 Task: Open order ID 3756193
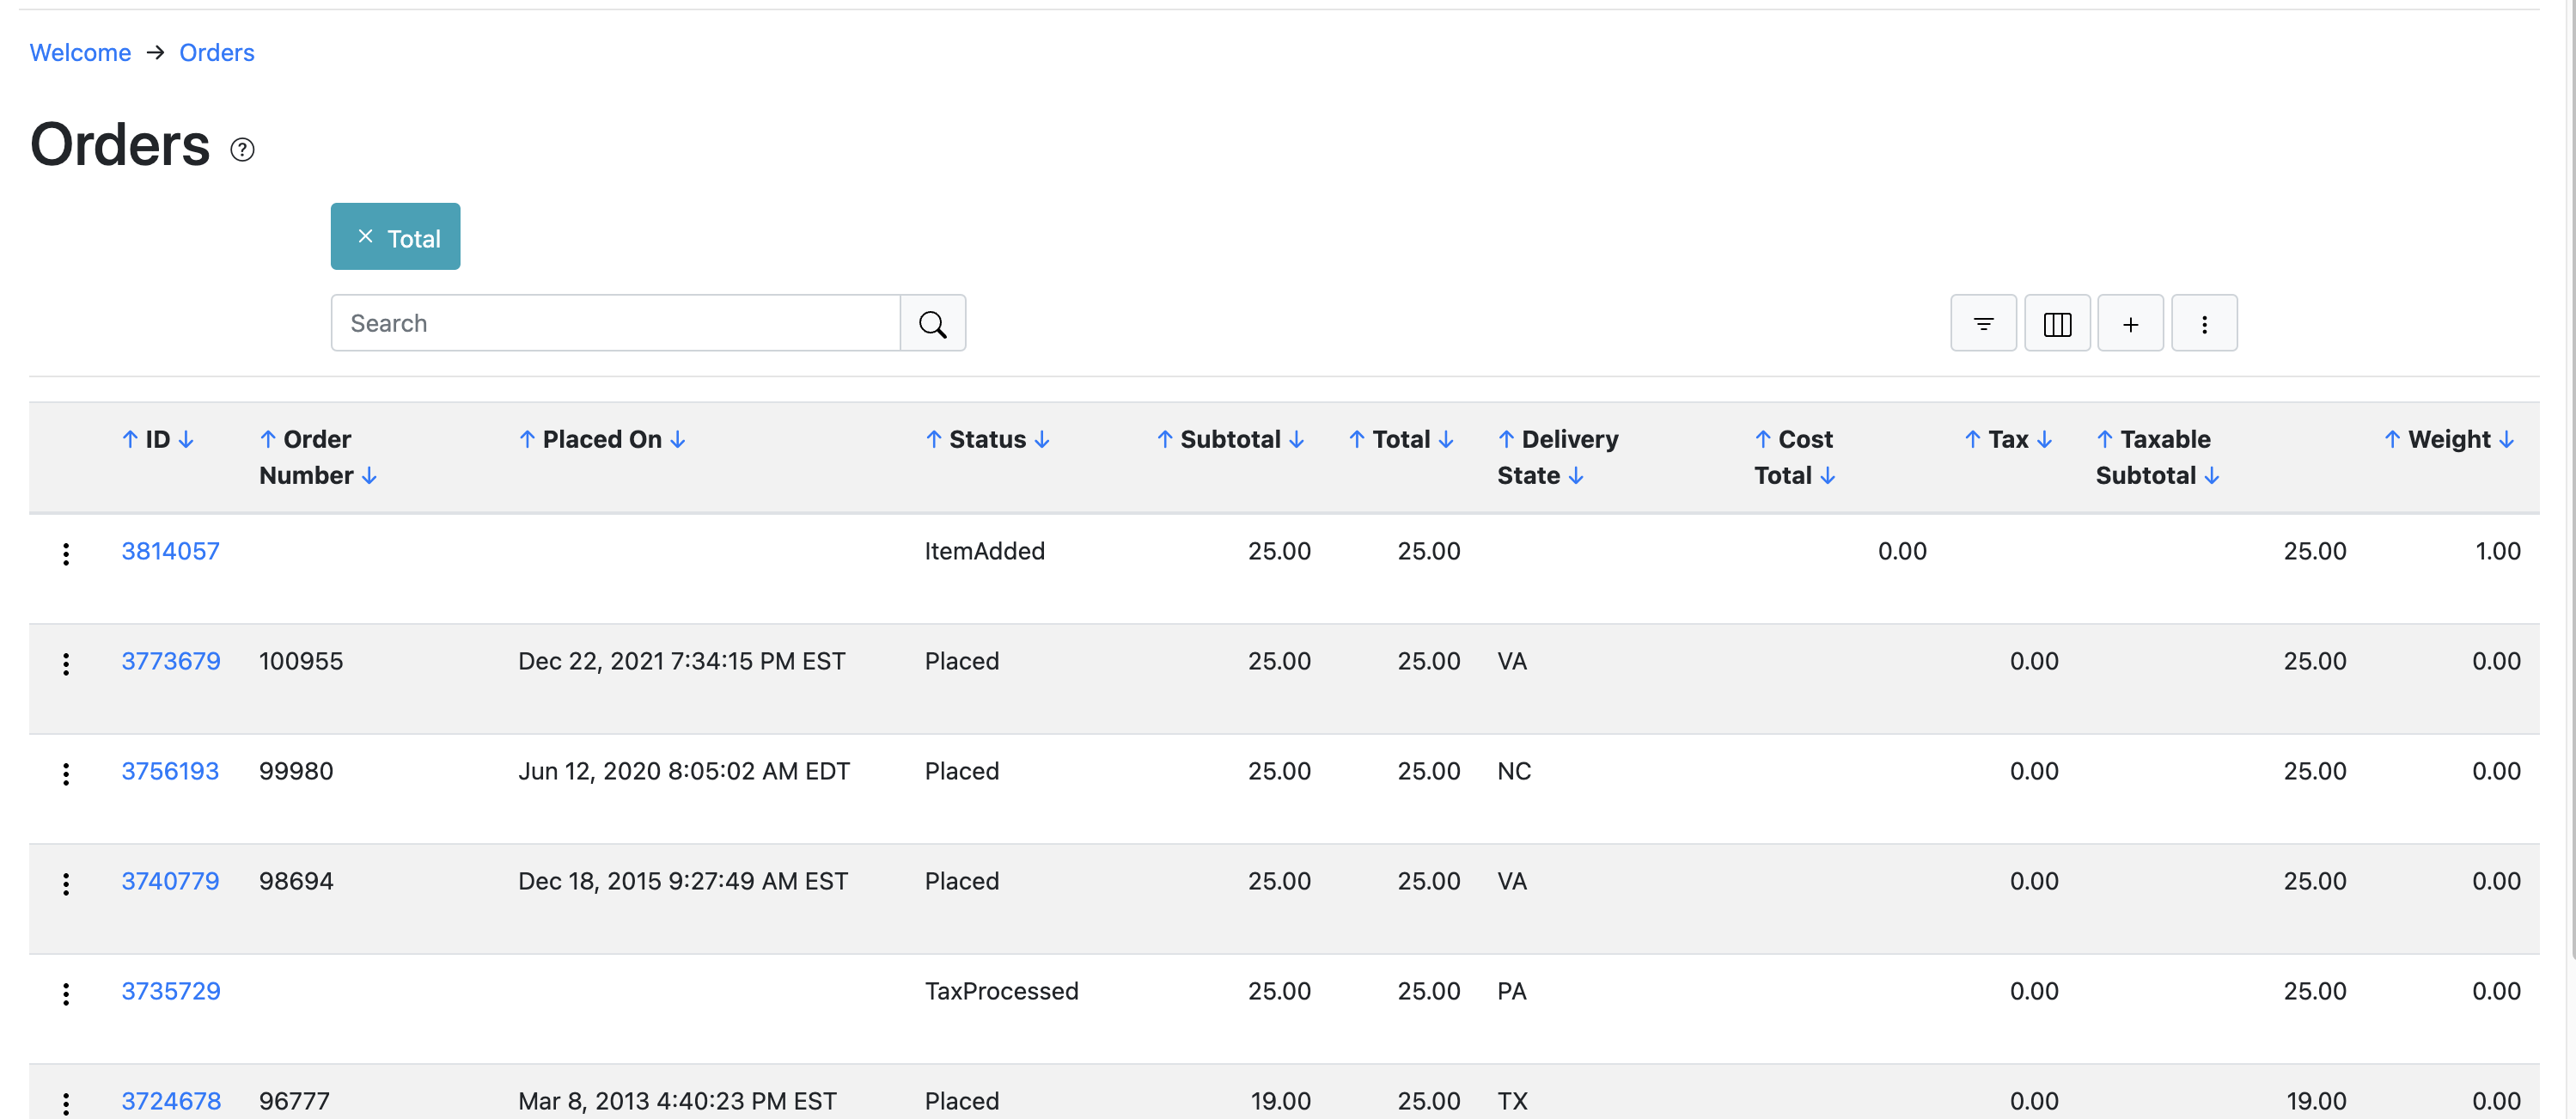(x=170, y=771)
